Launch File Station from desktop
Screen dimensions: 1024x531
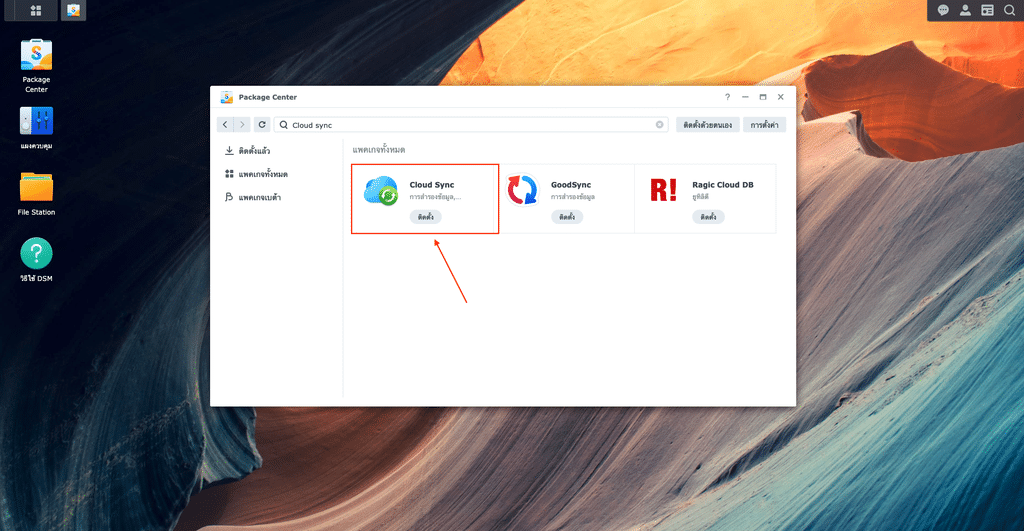(36, 194)
